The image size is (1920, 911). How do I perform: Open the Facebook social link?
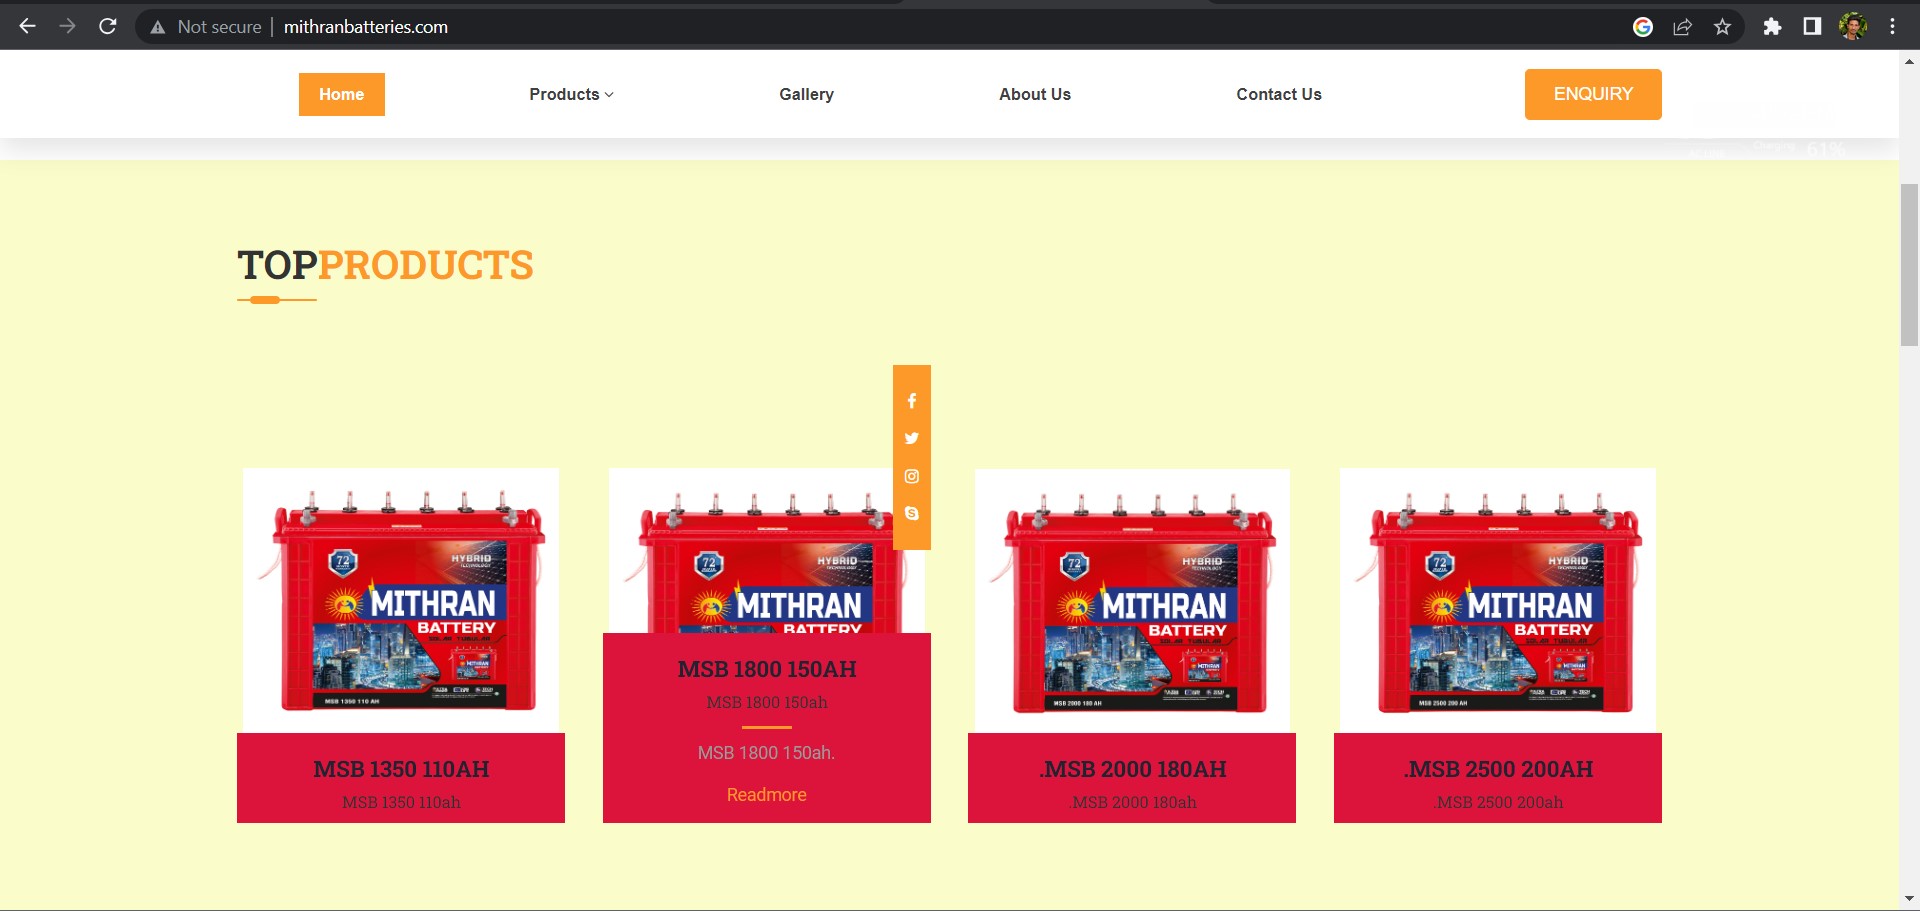(911, 401)
